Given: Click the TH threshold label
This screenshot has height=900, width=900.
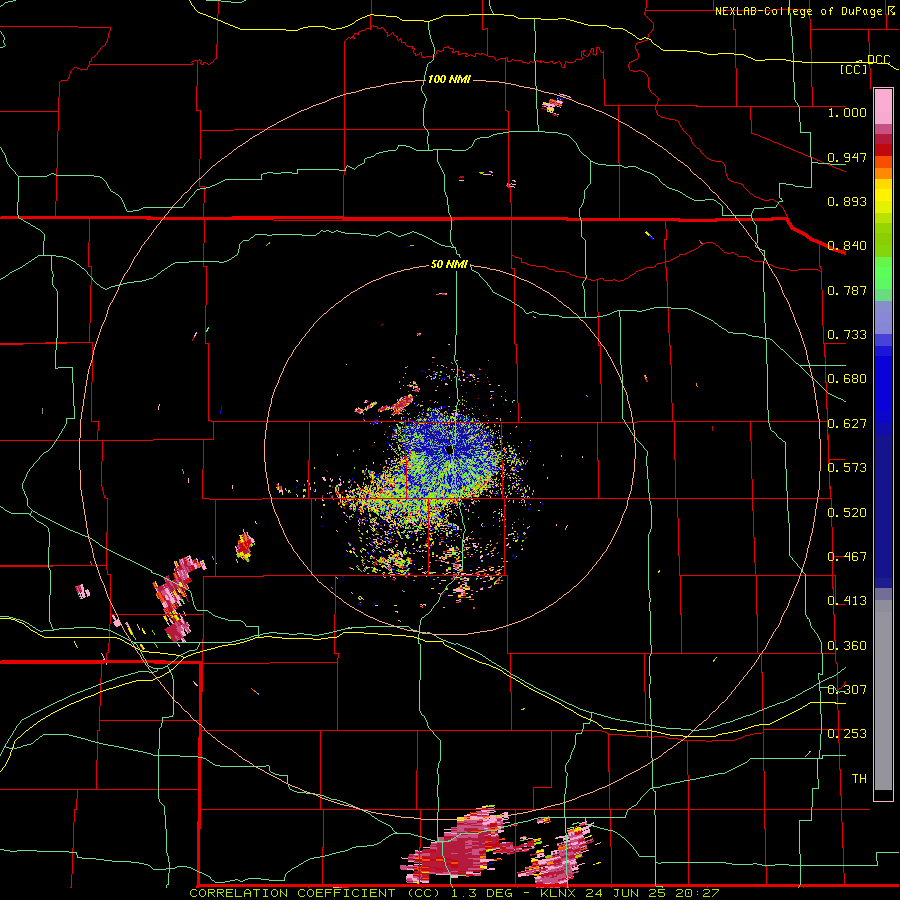Looking at the screenshot, I should pos(859,779).
